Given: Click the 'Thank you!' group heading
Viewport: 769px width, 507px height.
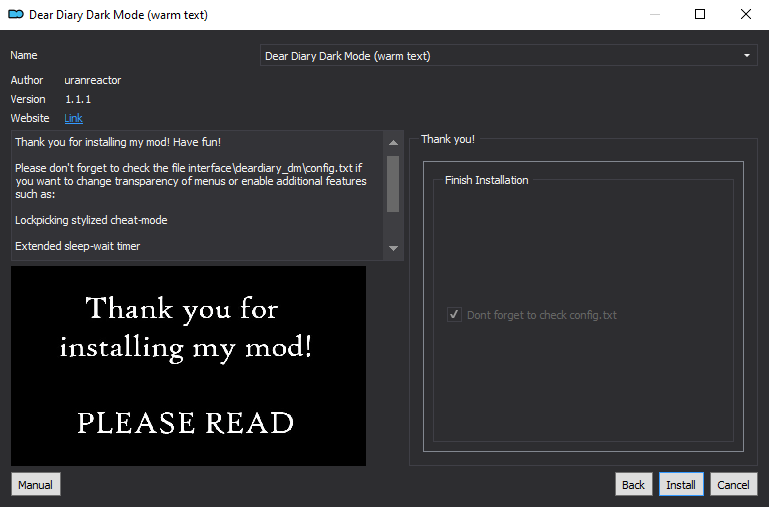Looking at the screenshot, I should pyautogui.click(x=448, y=139).
